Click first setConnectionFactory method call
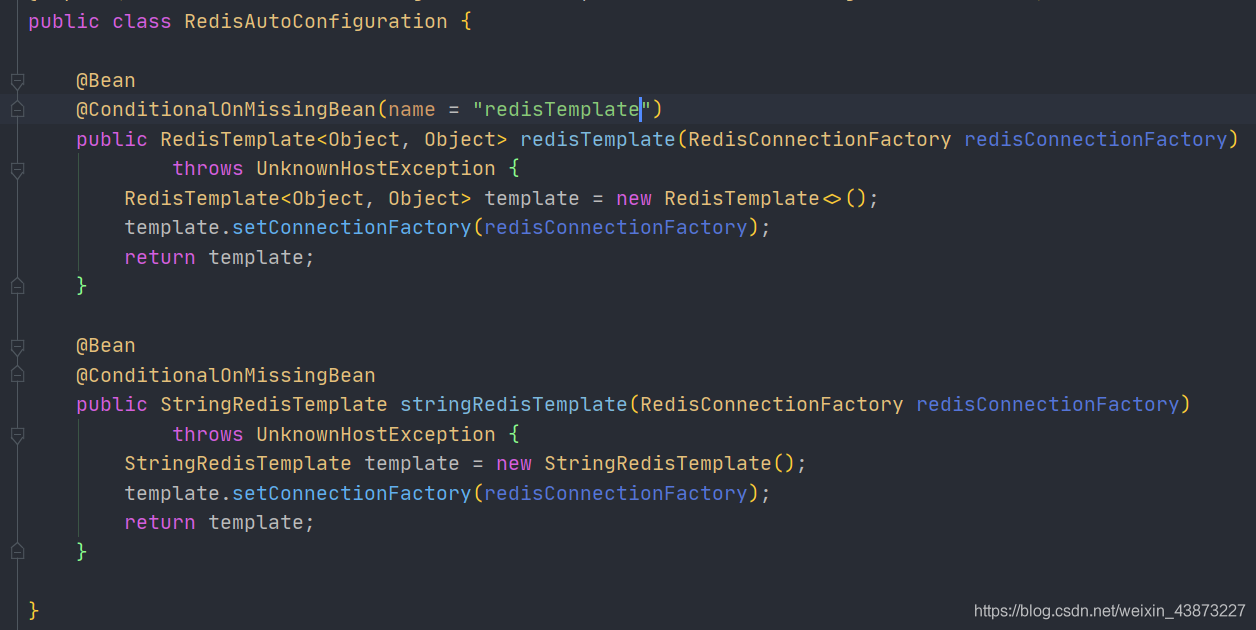The height and width of the screenshot is (630, 1256). point(351,227)
